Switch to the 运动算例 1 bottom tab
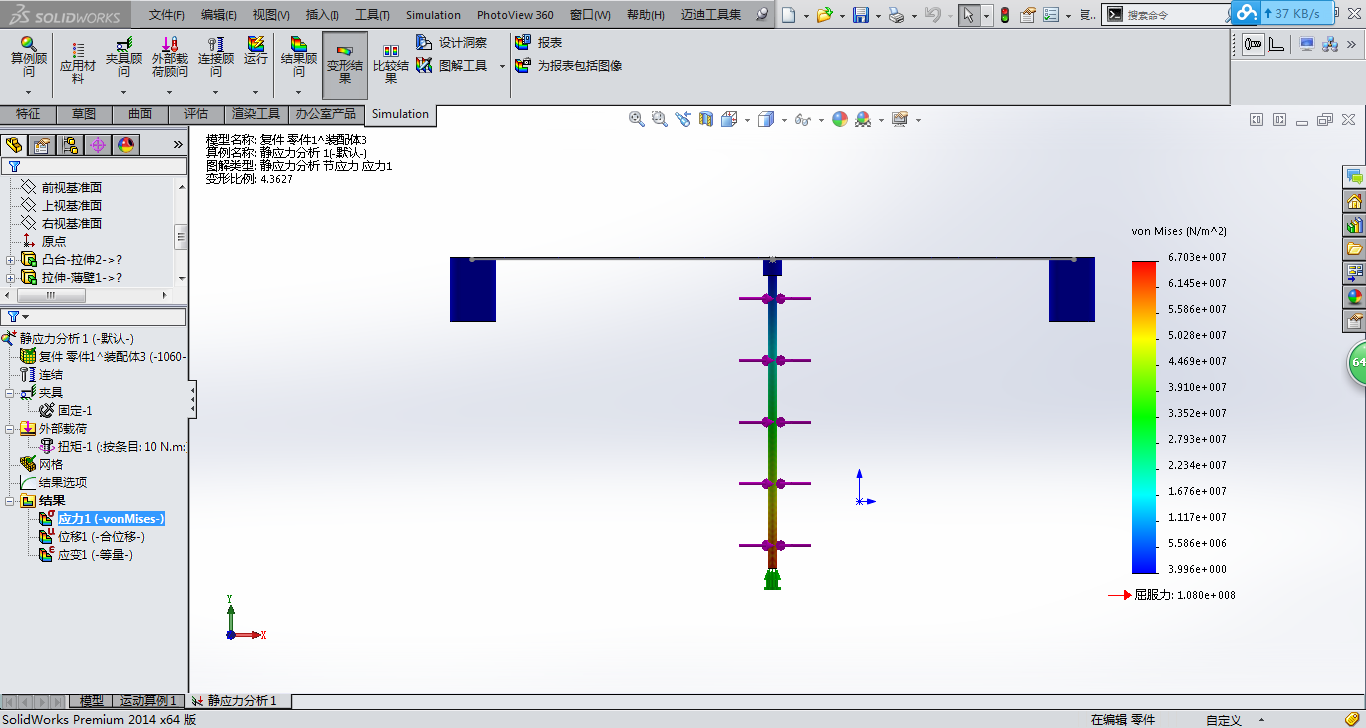The width and height of the screenshot is (1366, 728). pos(149,701)
